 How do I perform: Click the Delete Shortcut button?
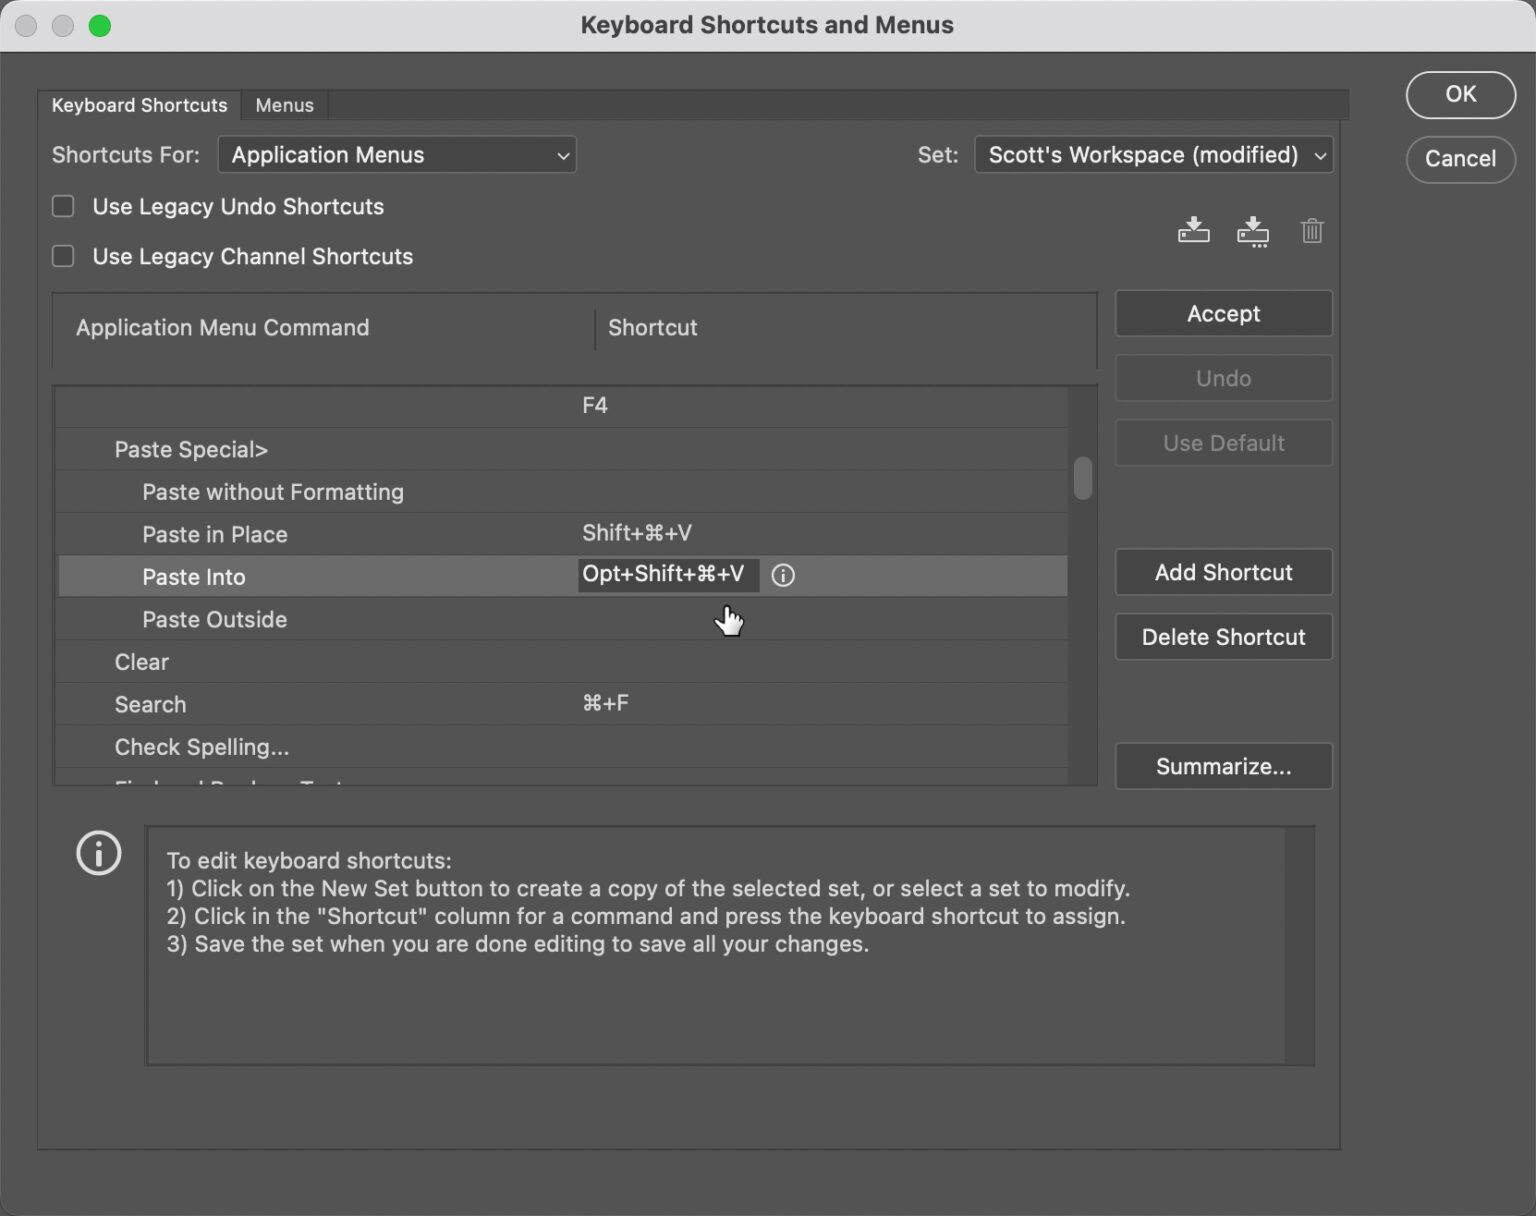1223,638
